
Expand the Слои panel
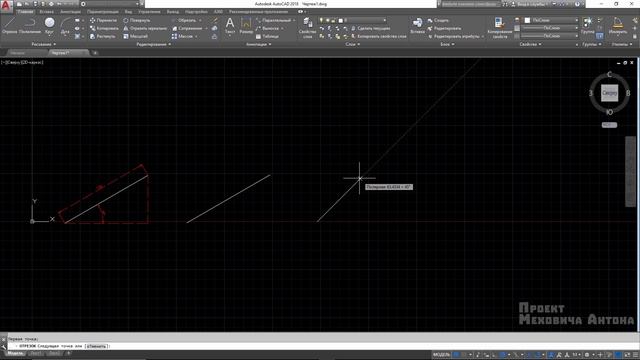[x=352, y=44]
